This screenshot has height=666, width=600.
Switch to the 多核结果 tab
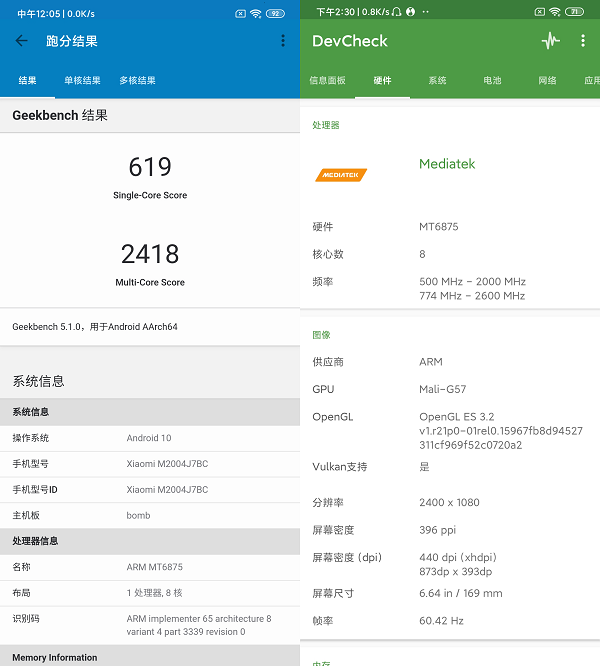[137, 80]
